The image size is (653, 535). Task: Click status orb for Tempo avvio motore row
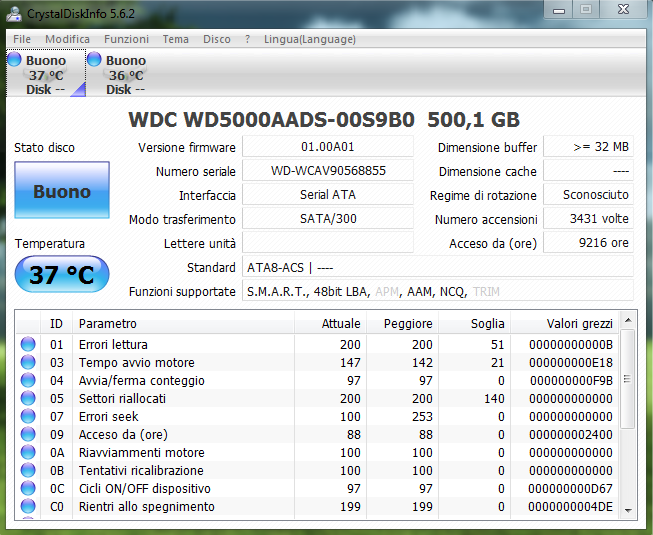pyautogui.click(x=28, y=362)
